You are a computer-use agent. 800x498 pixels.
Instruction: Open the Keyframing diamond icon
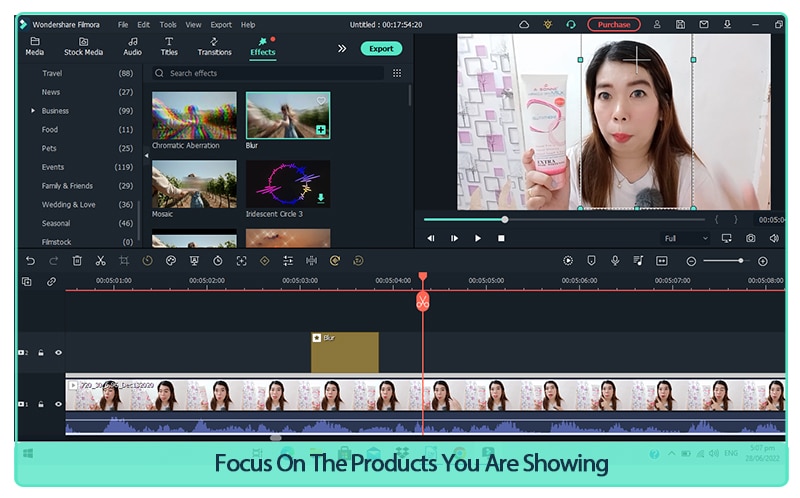[265, 261]
